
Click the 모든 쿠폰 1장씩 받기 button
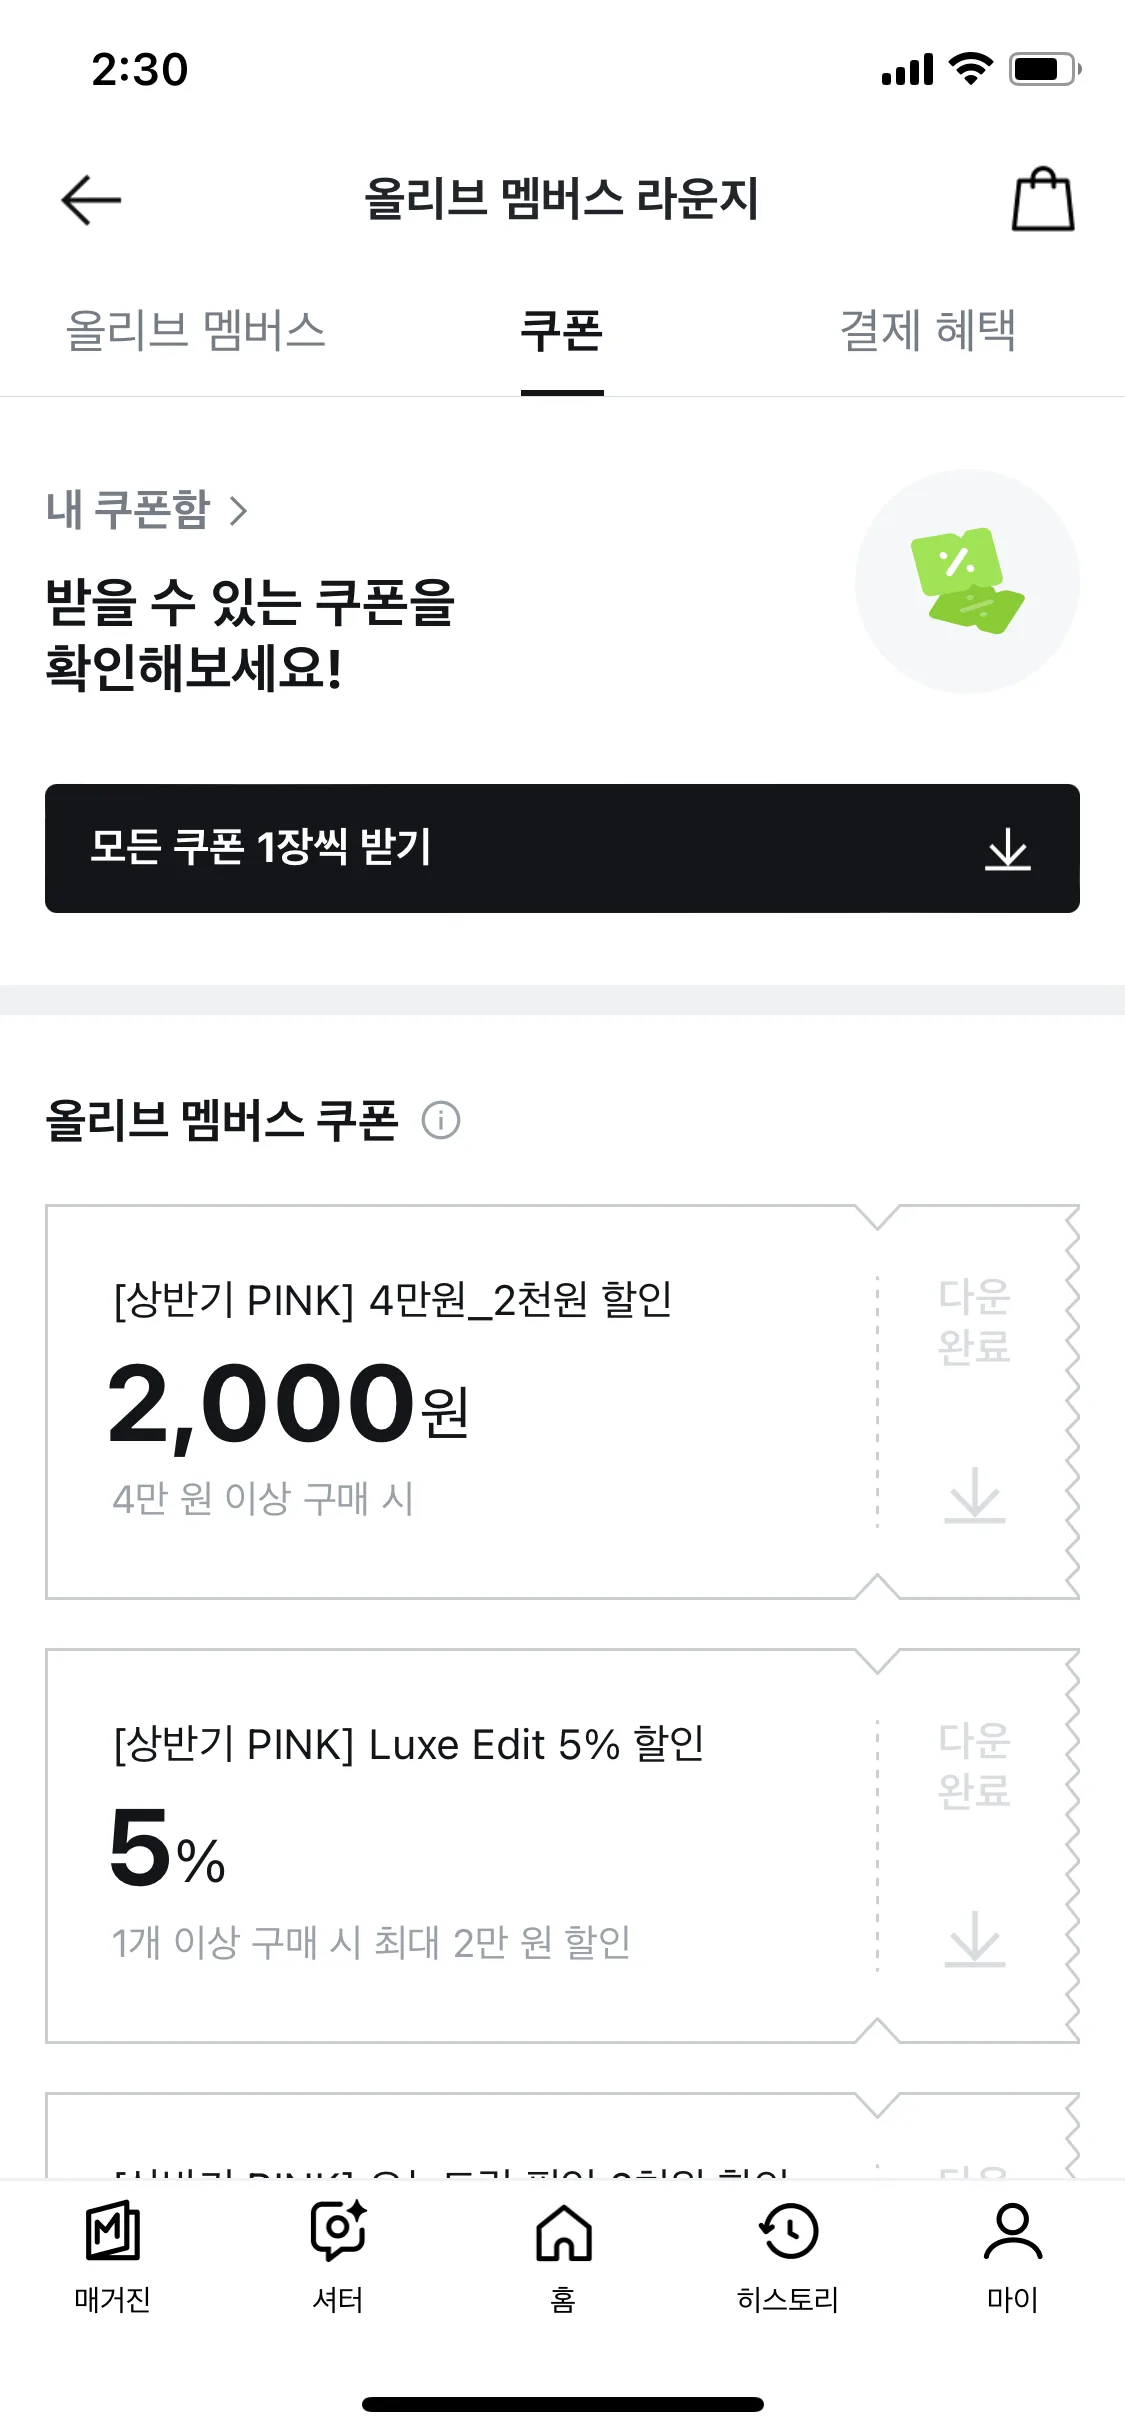(x=562, y=848)
